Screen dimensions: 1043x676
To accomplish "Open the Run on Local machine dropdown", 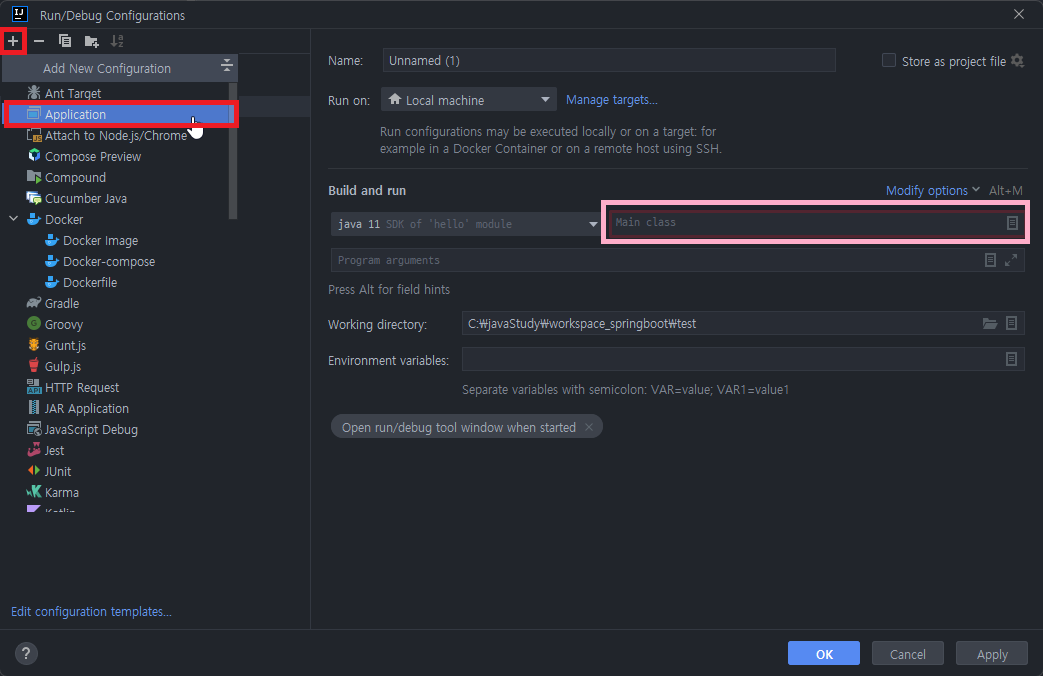I will (468, 100).
